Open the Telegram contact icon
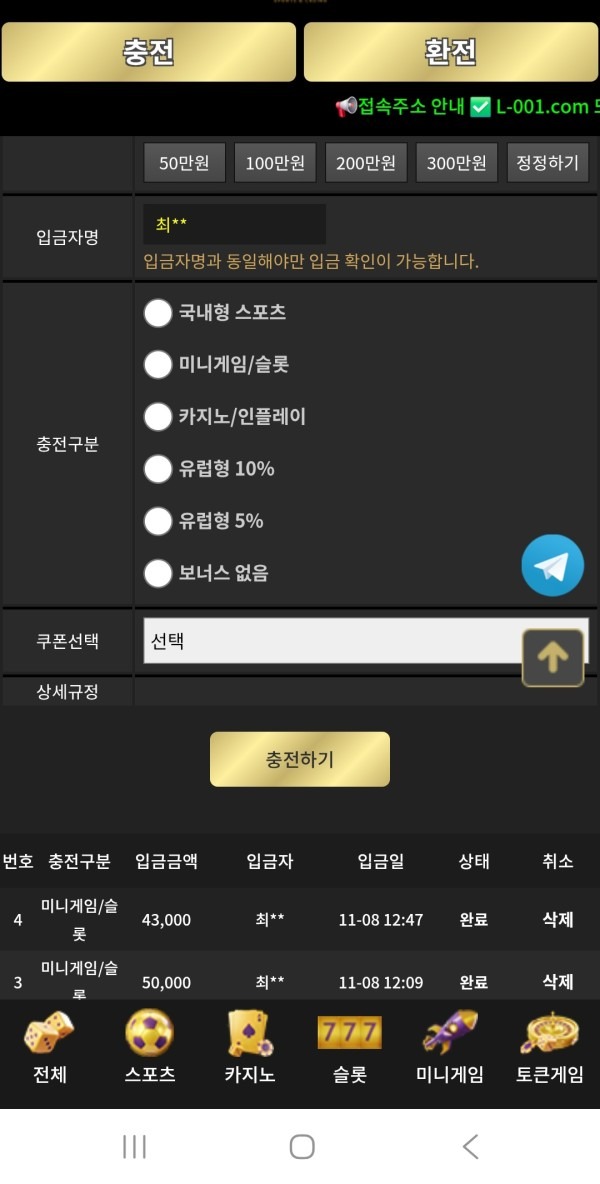Image resolution: width=600 pixels, height=1184 pixels. pyautogui.click(x=552, y=565)
